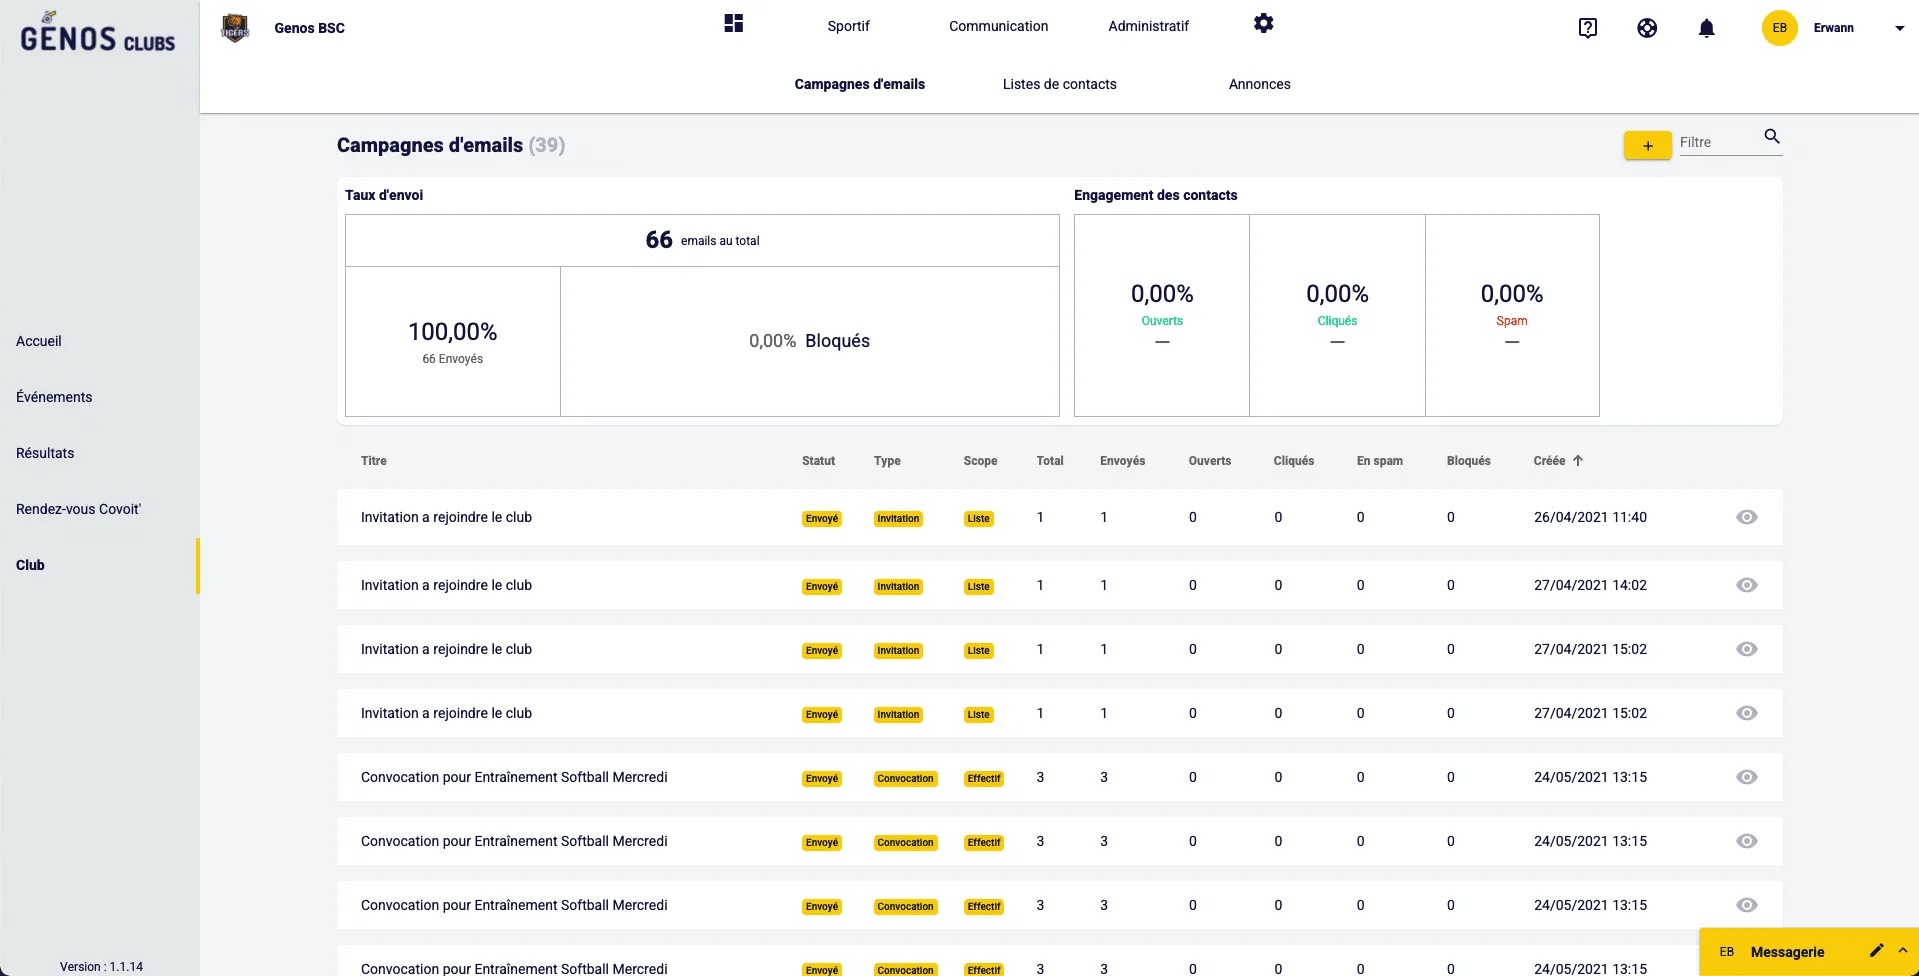Click the Messagerie pencil edit icon

pyautogui.click(x=1876, y=950)
